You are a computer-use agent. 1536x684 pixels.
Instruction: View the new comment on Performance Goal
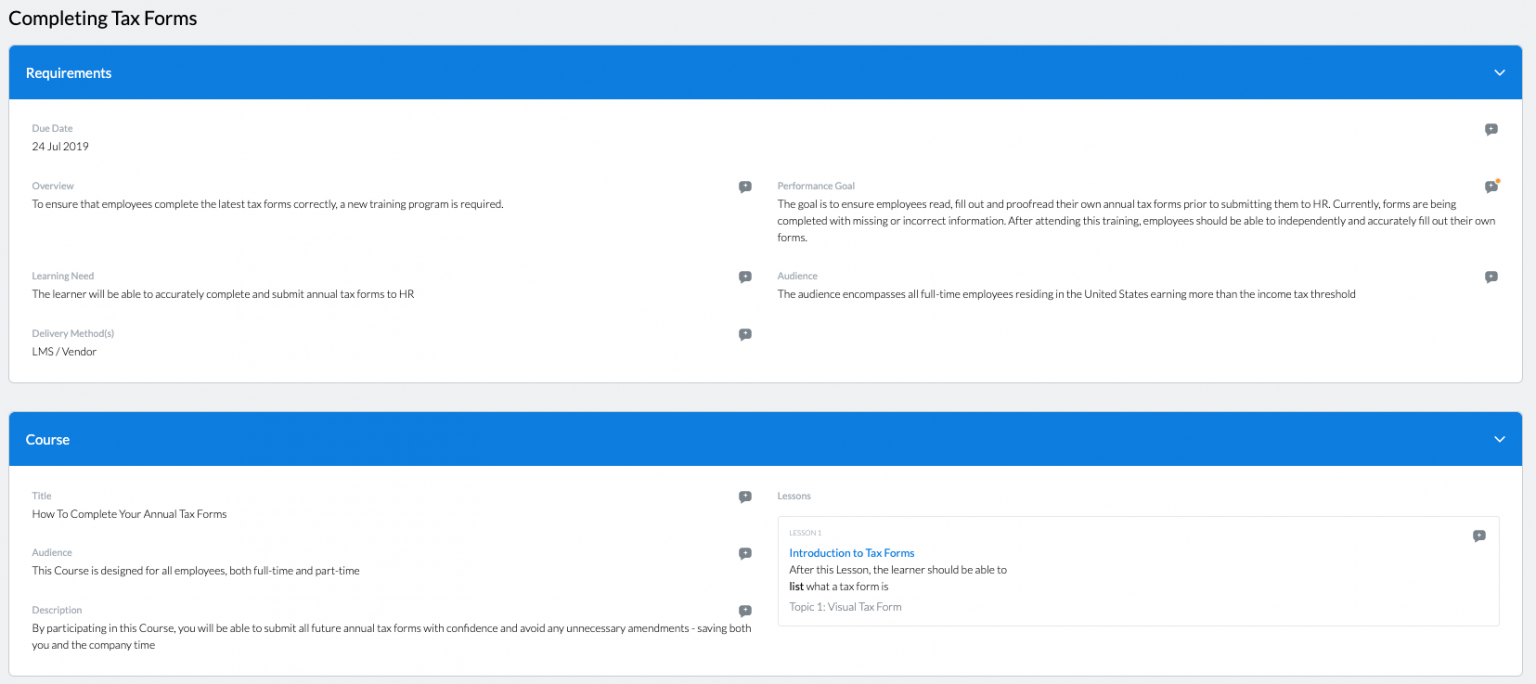point(1490,186)
